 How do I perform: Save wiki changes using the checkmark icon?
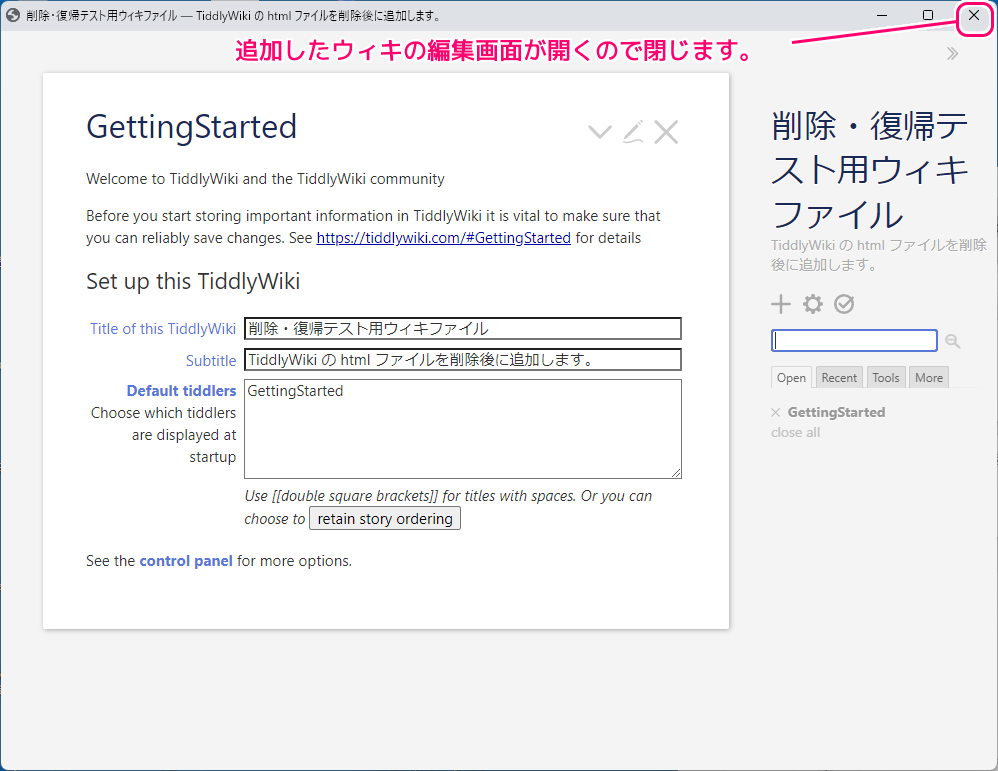coord(845,304)
